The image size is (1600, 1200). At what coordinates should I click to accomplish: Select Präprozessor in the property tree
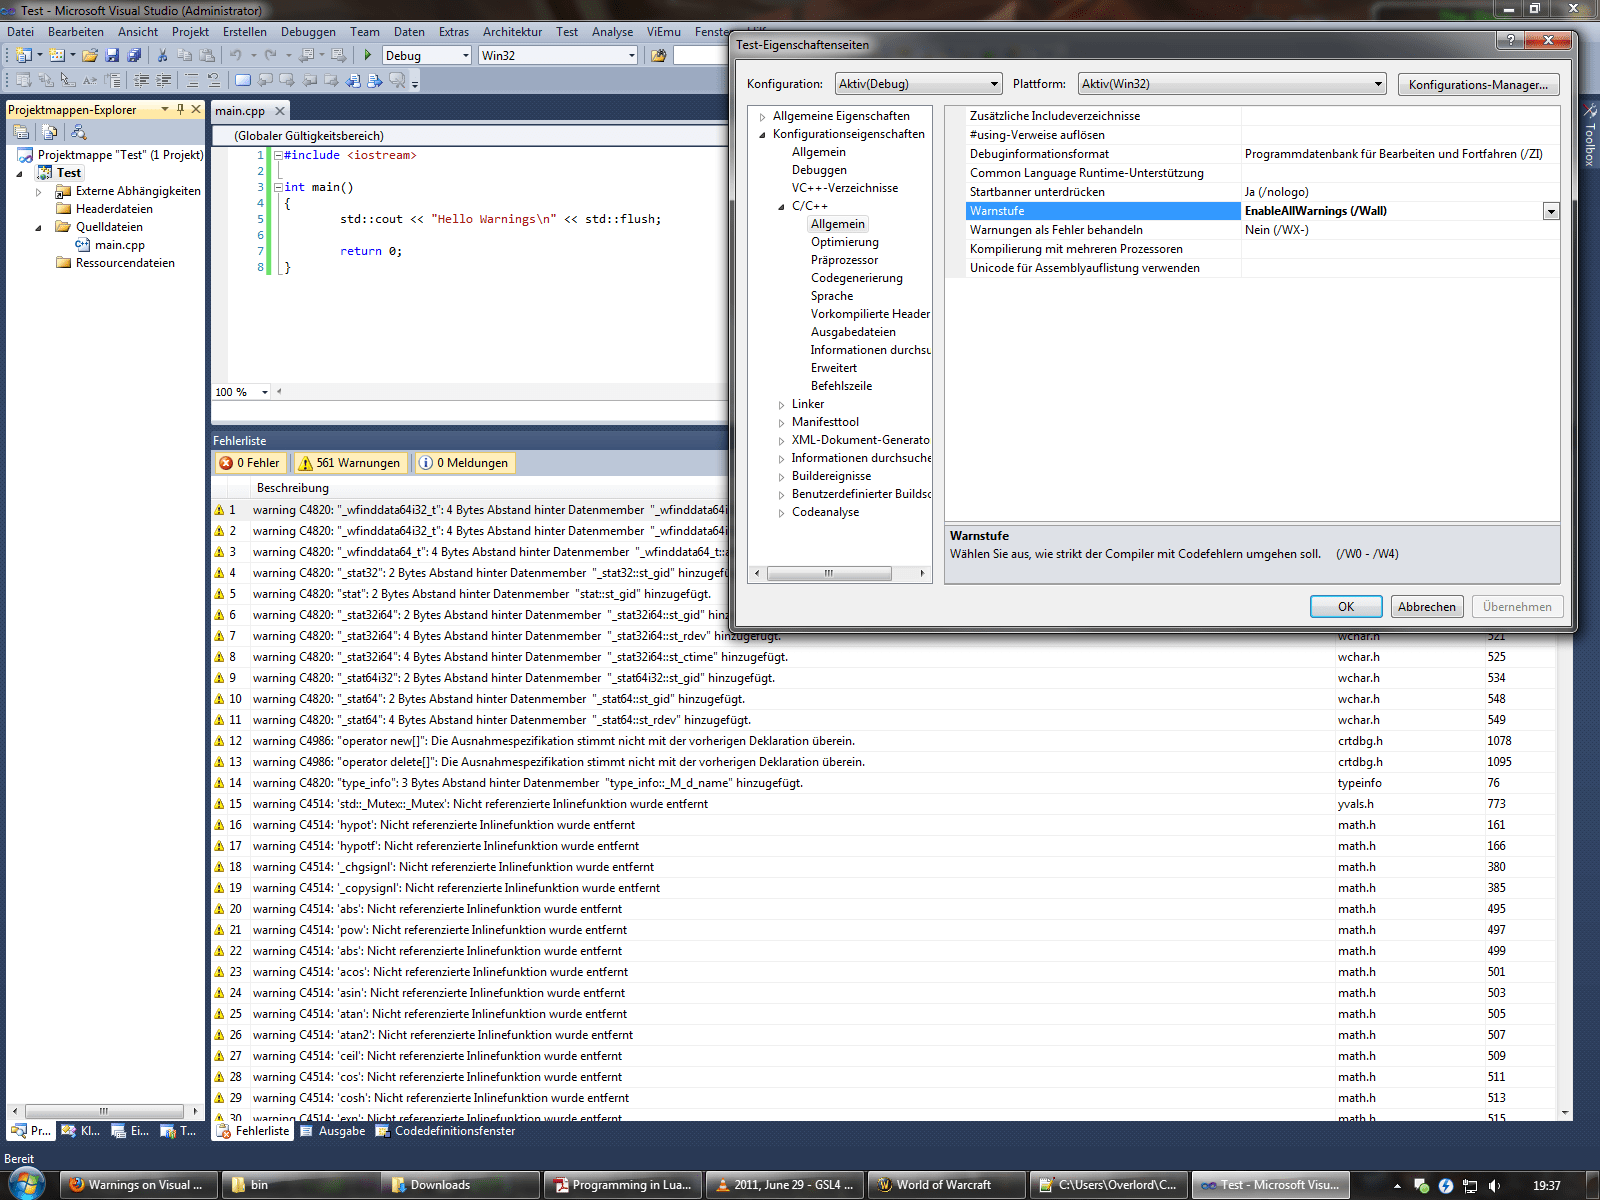pyautogui.click(x=845, y=260)
